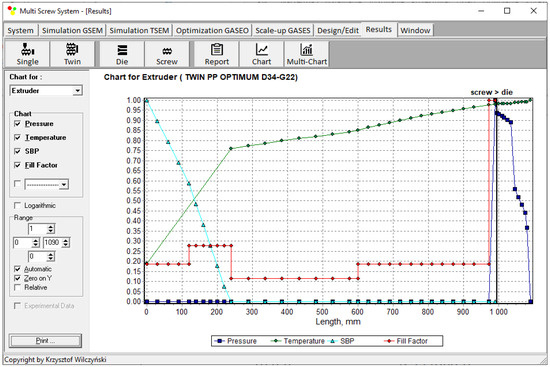Screen dimensions: 550x367
Task: Adjust the range maximum X spinner showing 1090
Action: [66, 242]
